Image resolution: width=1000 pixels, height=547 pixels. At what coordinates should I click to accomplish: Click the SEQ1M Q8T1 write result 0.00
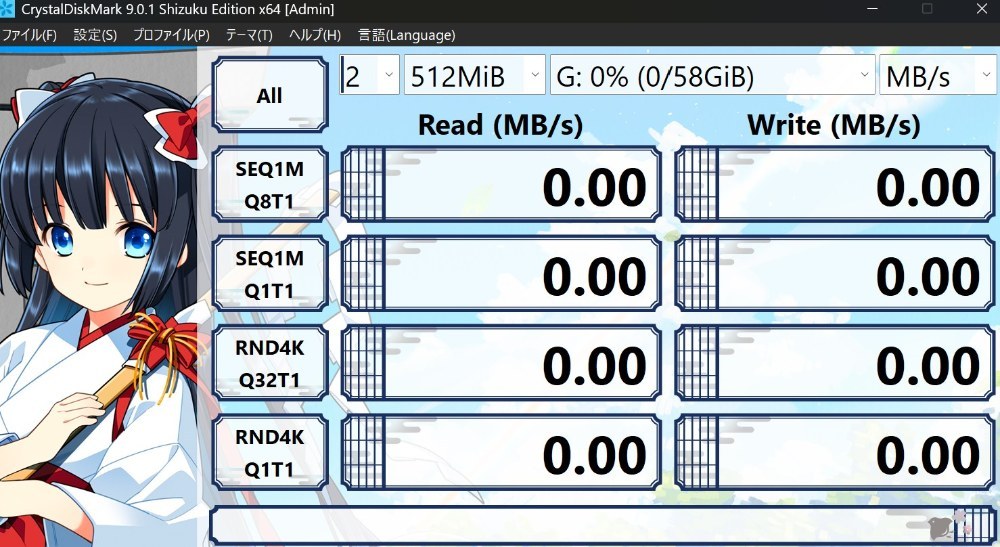[835, 184]
